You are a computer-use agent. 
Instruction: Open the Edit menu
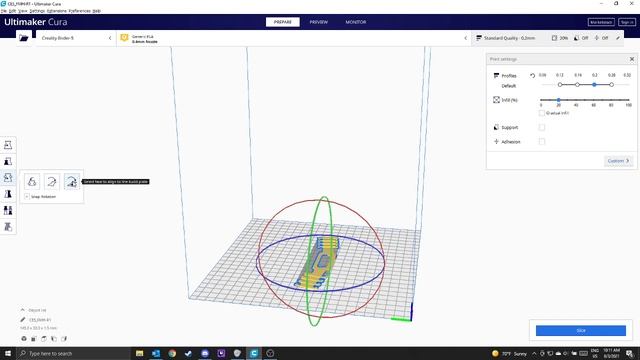coord(12,11)
